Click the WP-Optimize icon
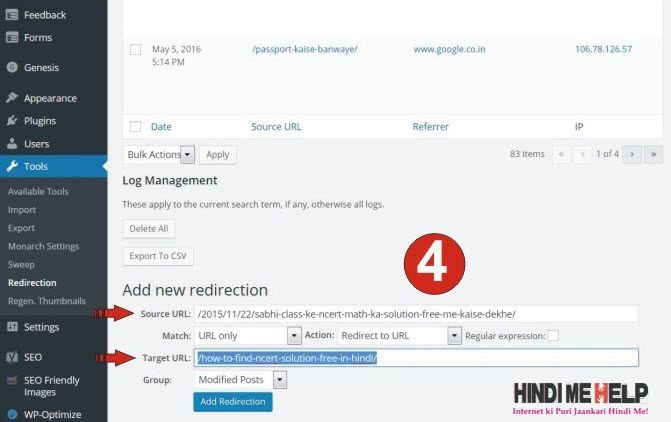The height and width of the screenshot is (422, 671). pyautogui.click(x=12, y=414)
